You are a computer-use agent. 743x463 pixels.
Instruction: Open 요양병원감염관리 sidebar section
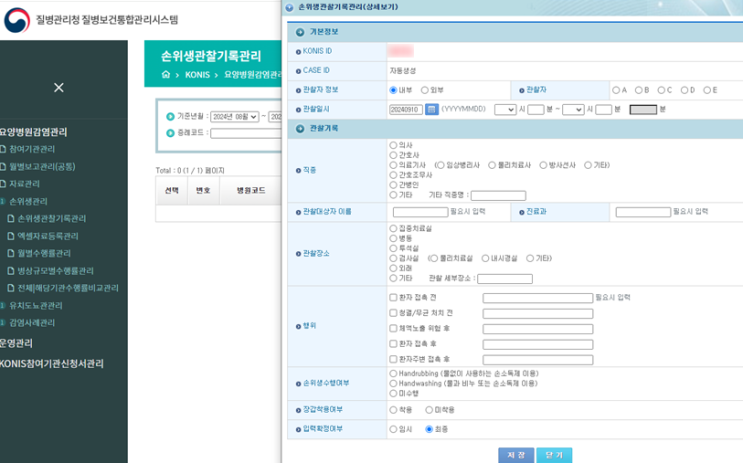pyautogui.click(x=33, y=132)
